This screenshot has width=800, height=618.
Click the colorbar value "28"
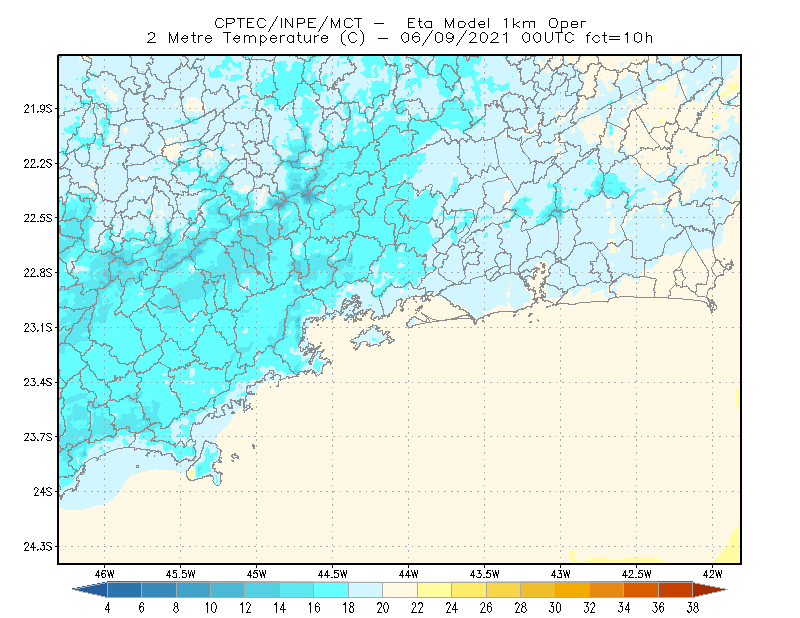[521, 608]
